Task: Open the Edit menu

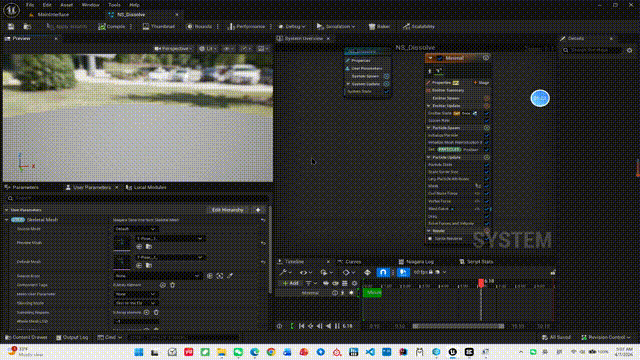Action: tap(47, 5)
